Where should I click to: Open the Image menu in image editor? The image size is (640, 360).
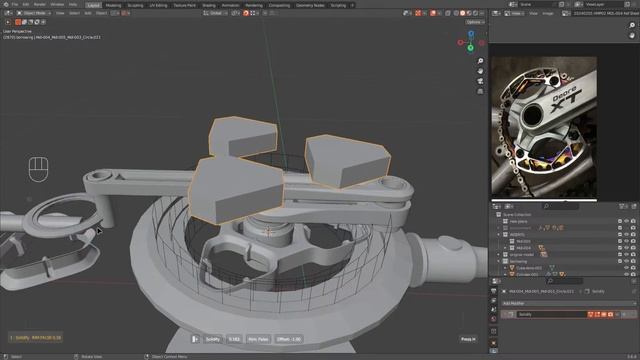tap(548, 13)
